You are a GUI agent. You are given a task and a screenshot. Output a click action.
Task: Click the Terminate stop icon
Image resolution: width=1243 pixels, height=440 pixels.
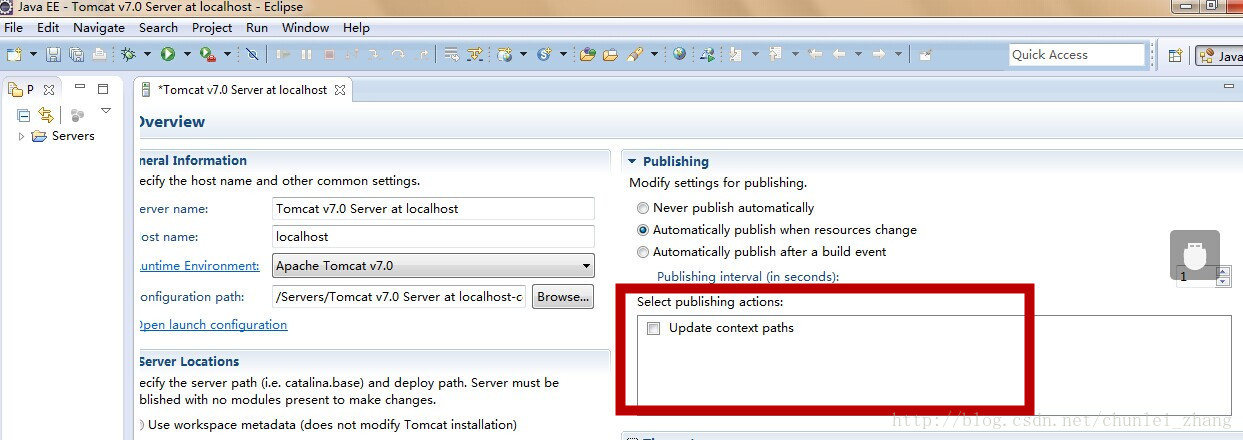tap(329, 54)
